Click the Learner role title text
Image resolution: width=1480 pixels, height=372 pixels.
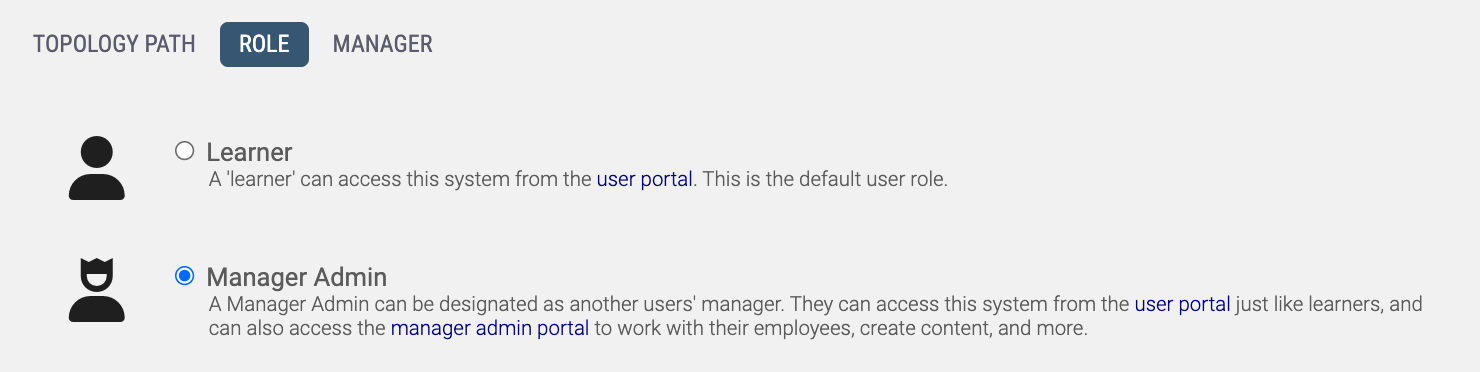[249, 152]
